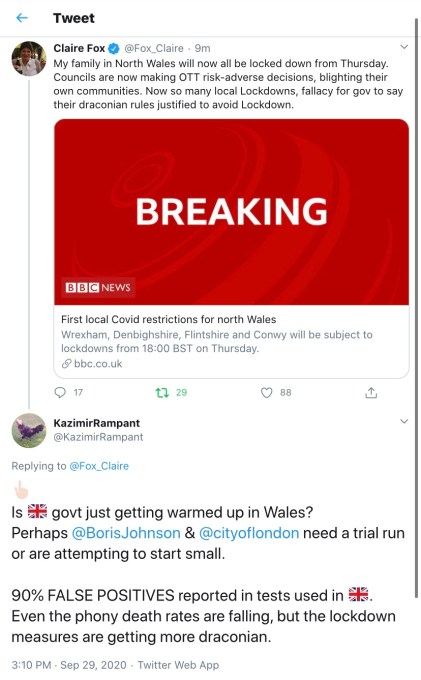Viewport: 421px width, 680px height.
Task: Share Claire Fox's tweet via share icon
Action: pyautogui.click(x=371, y=392)
